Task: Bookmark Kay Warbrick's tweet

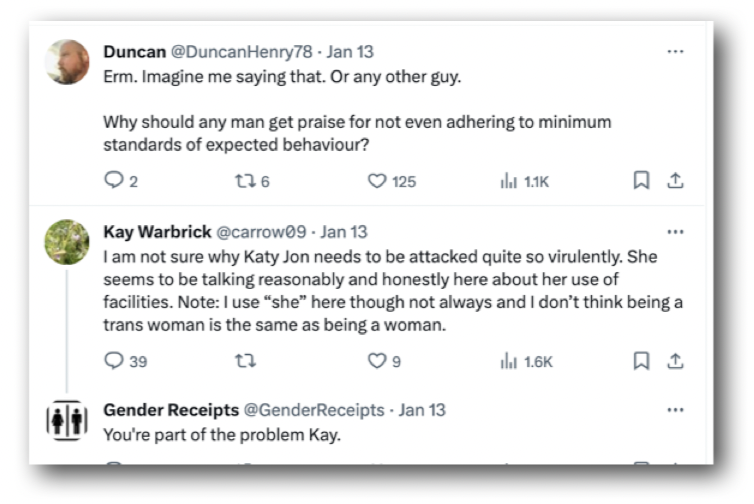Action: pyautogui.click(x=642, y=361)
